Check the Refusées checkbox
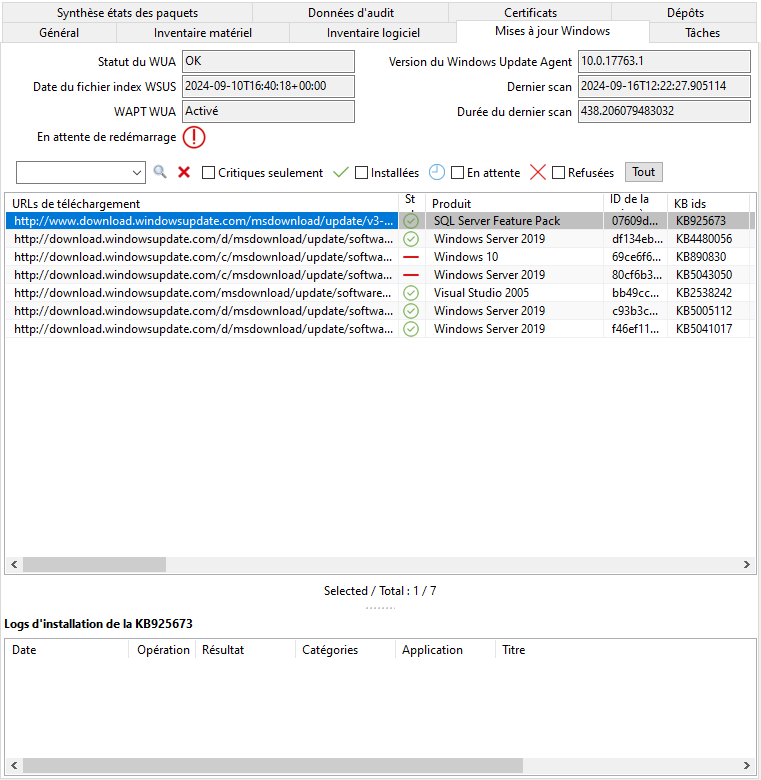 point(559,173)
